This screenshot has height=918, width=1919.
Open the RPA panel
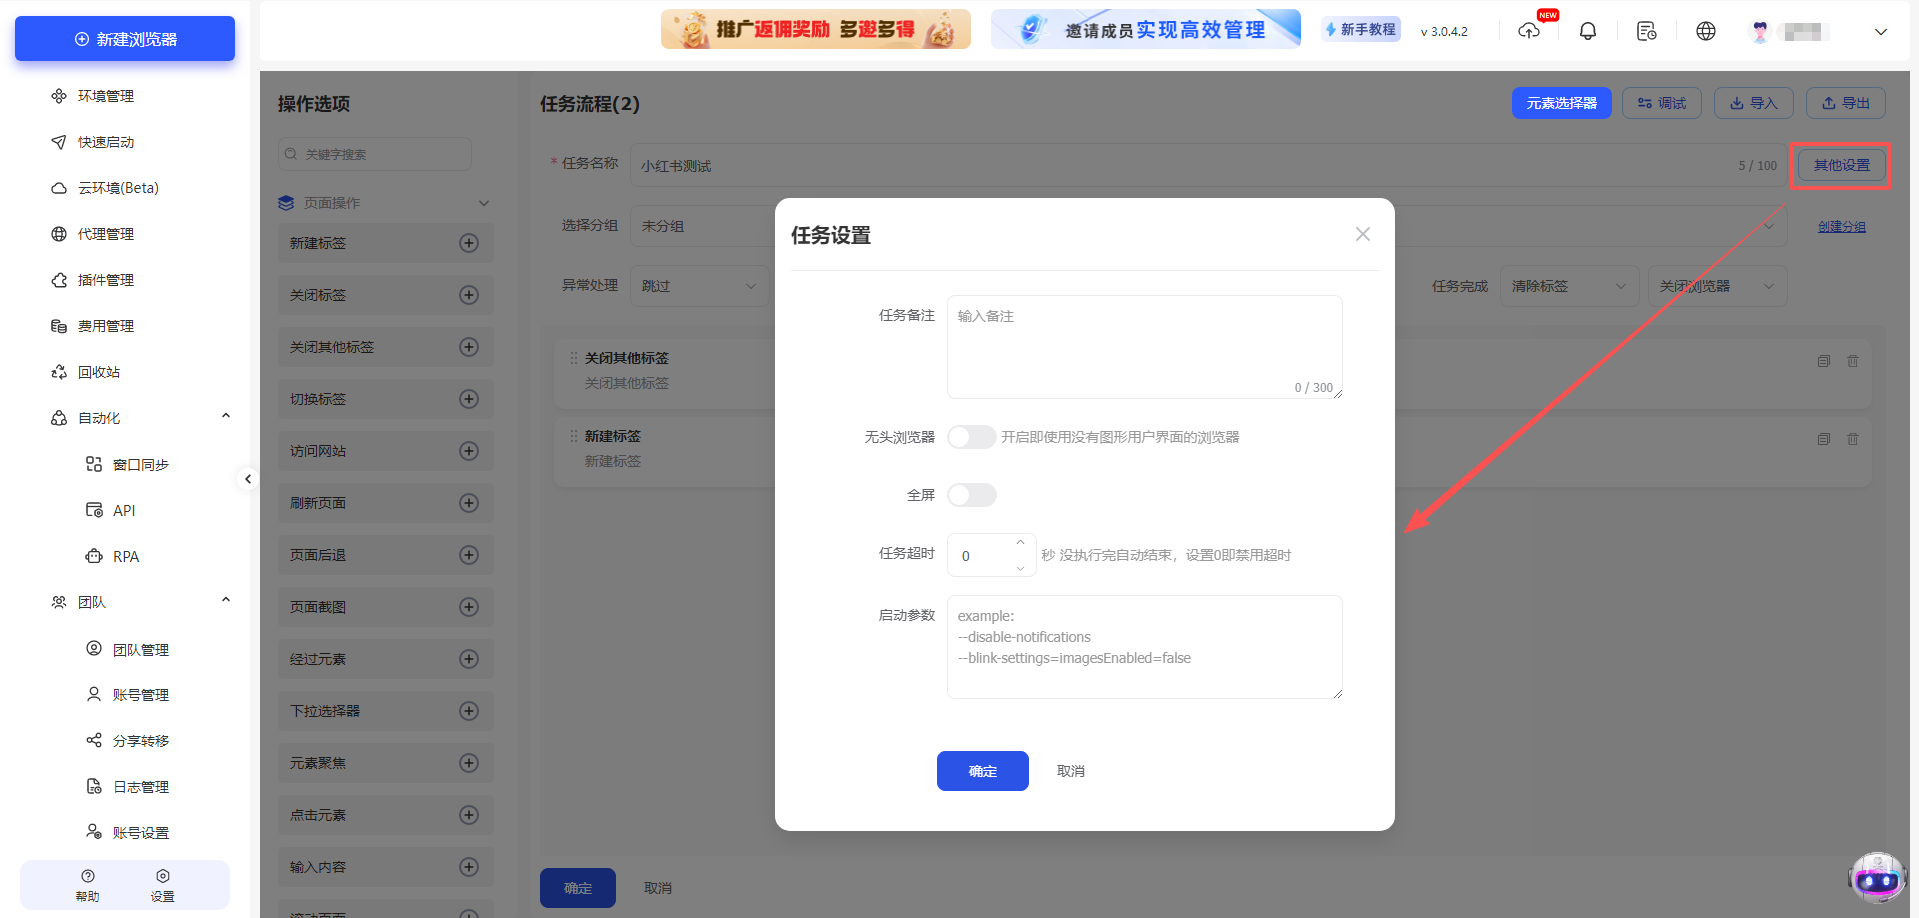pos(126,556)
